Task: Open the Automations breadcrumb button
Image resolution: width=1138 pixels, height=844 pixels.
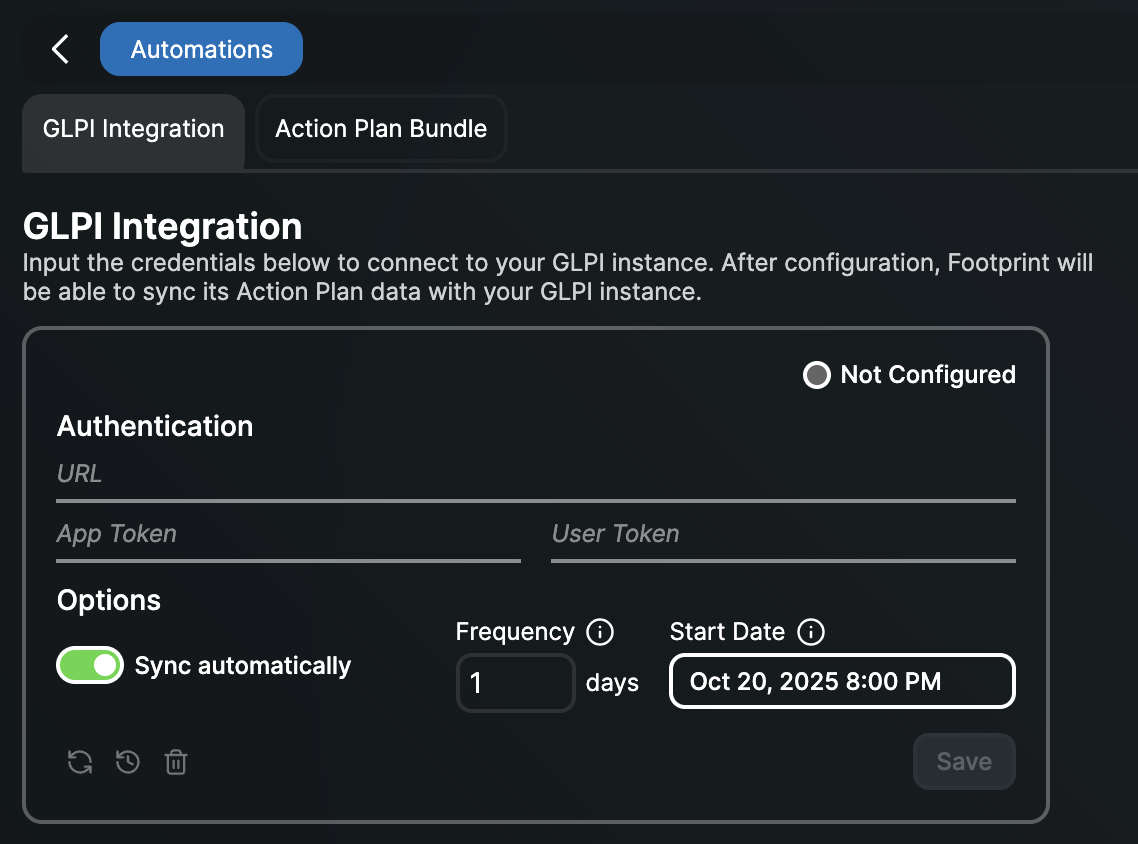Action: [x=201, y=49]
